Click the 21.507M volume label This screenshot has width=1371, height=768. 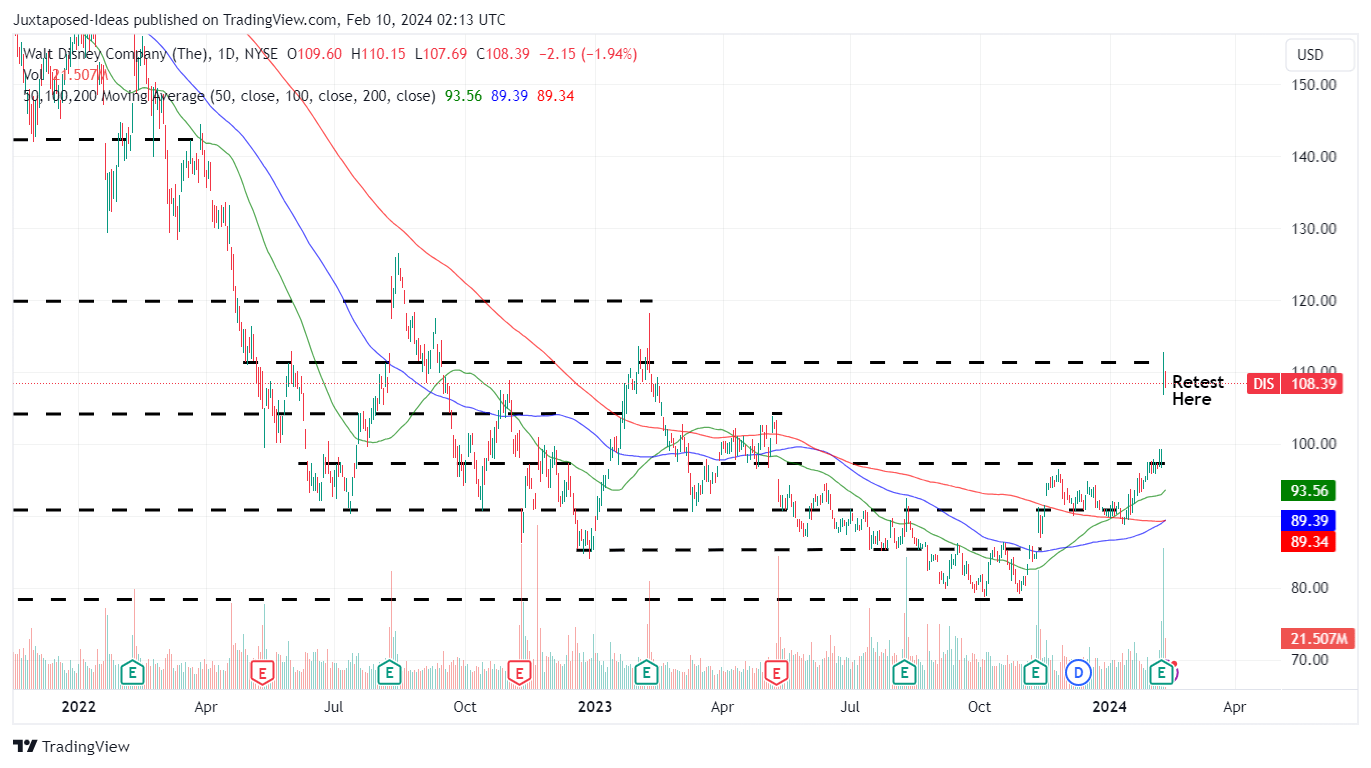(x=1317, y=639)
